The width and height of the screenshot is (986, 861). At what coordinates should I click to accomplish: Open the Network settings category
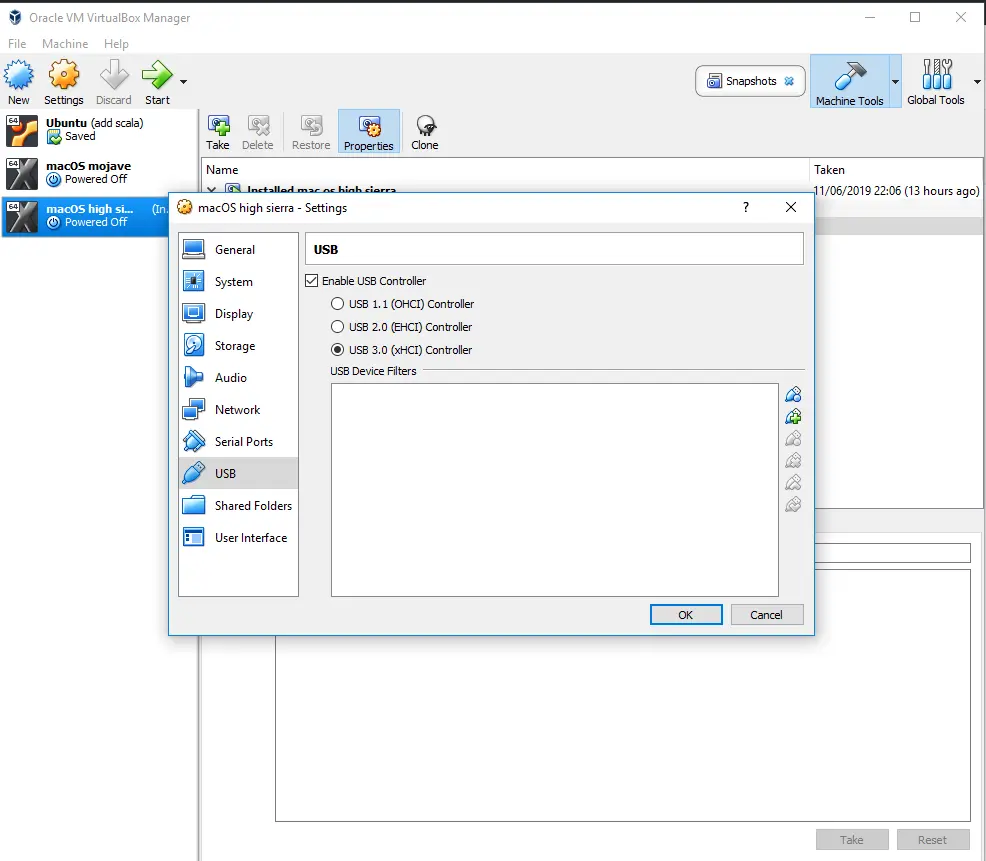[238, 409]
